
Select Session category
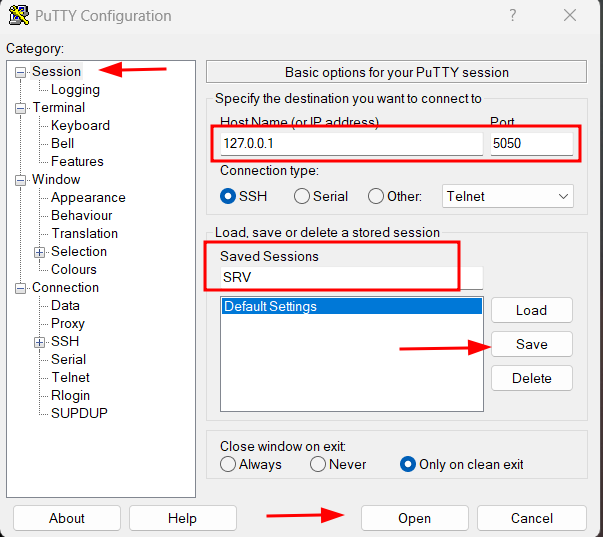tap(57, 72)
